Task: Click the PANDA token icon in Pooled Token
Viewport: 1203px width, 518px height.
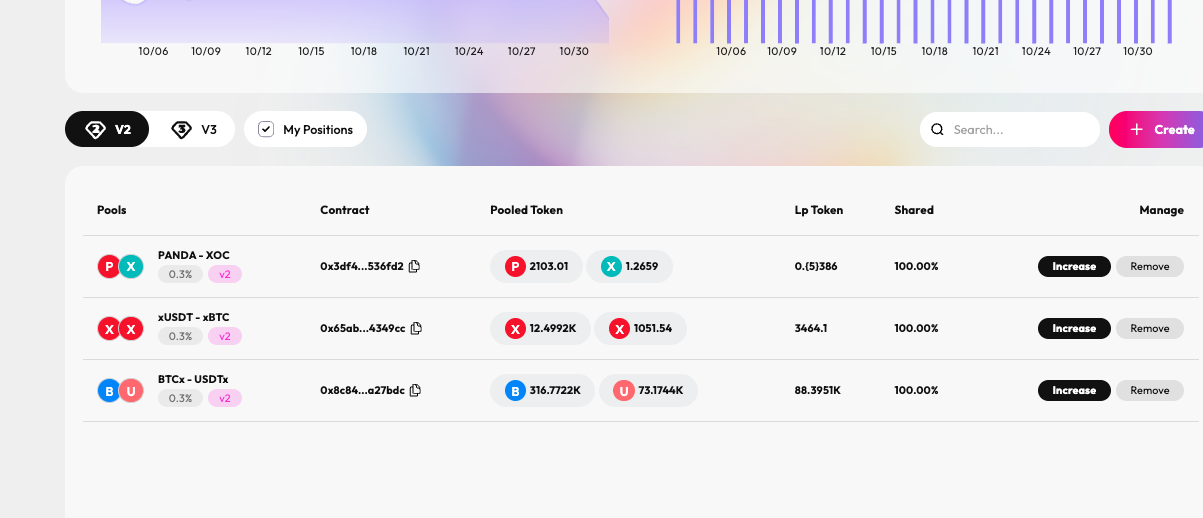Action: 515,266
